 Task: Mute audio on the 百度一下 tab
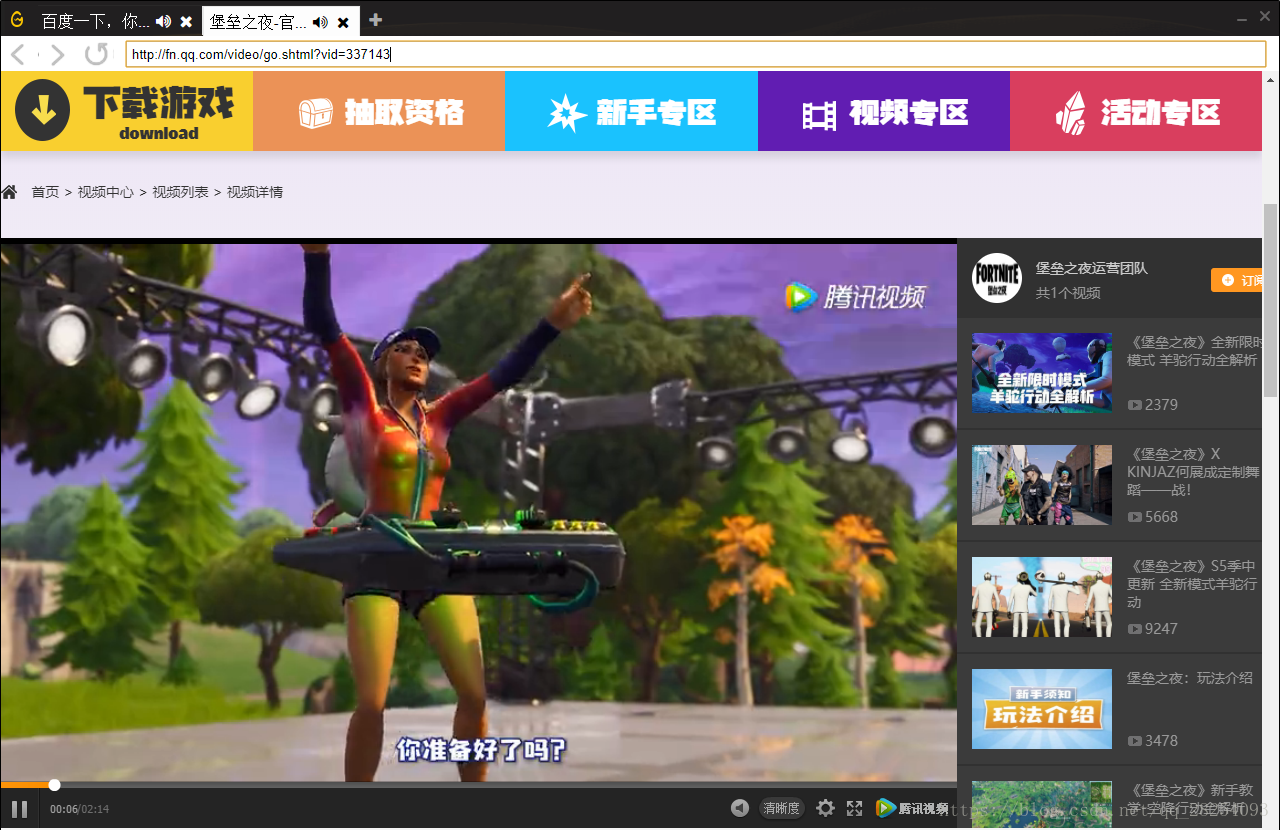[164, 21]
